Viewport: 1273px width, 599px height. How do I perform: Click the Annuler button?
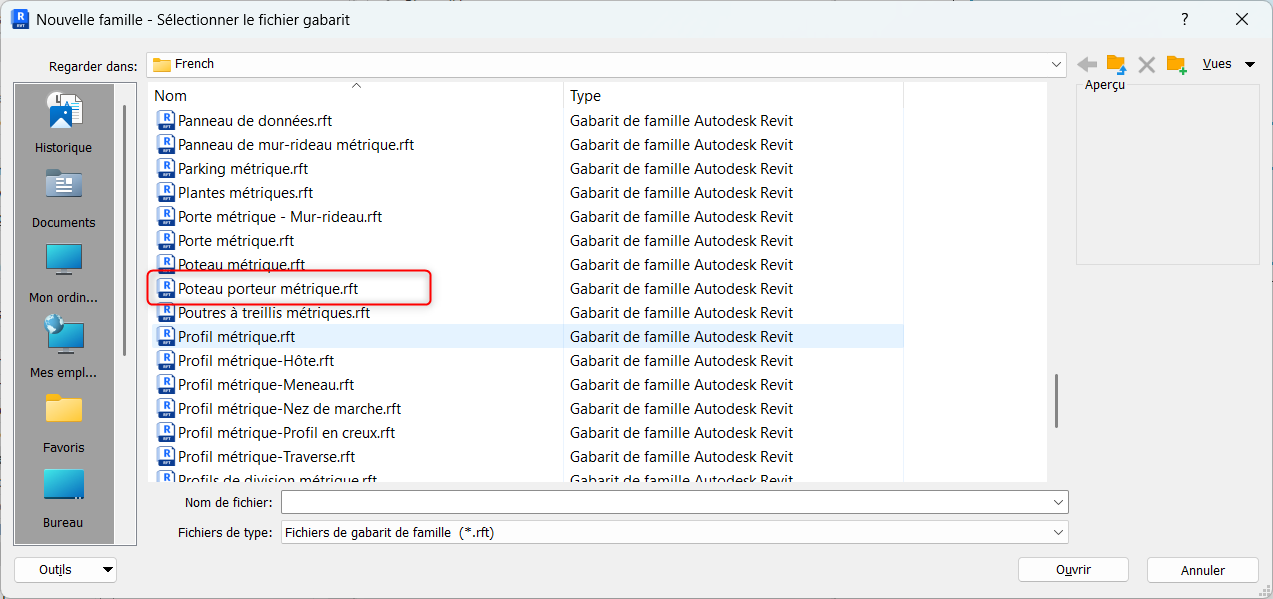click(x=1202, y=570)
